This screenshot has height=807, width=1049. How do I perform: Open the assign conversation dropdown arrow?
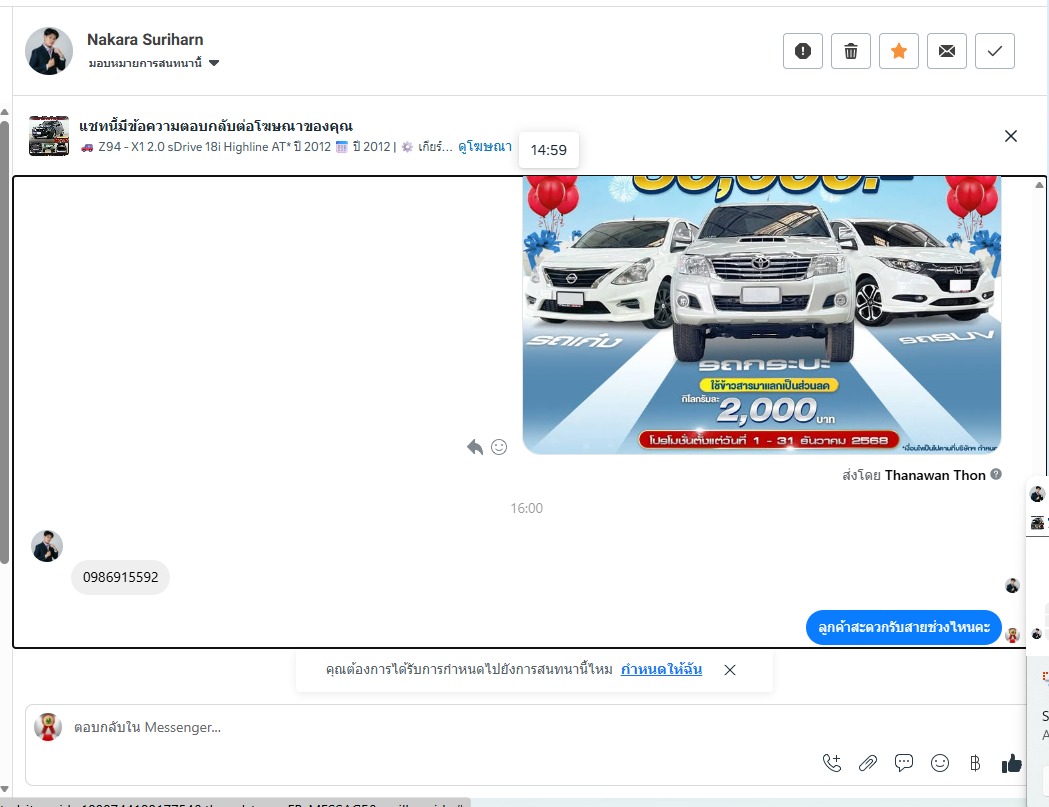[x=214, y=63]
